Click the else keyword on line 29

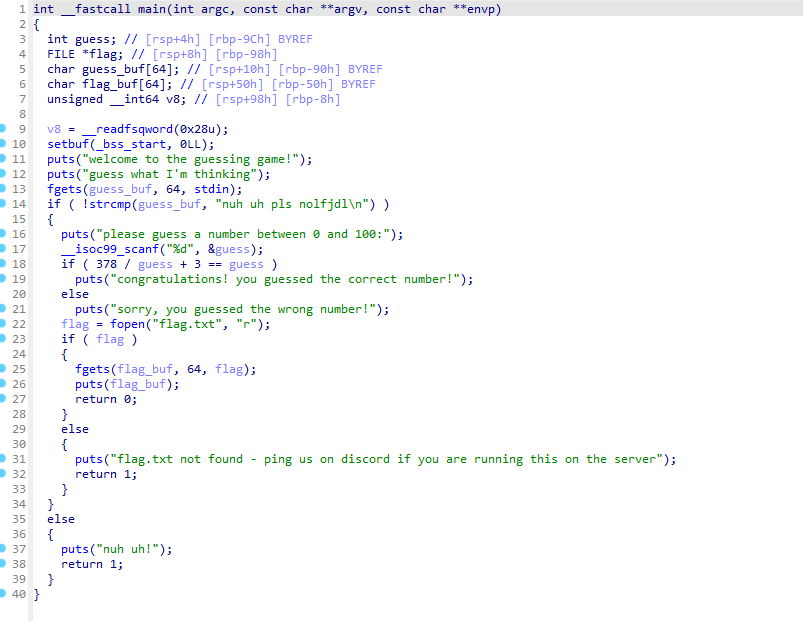[x=75, y=429]
